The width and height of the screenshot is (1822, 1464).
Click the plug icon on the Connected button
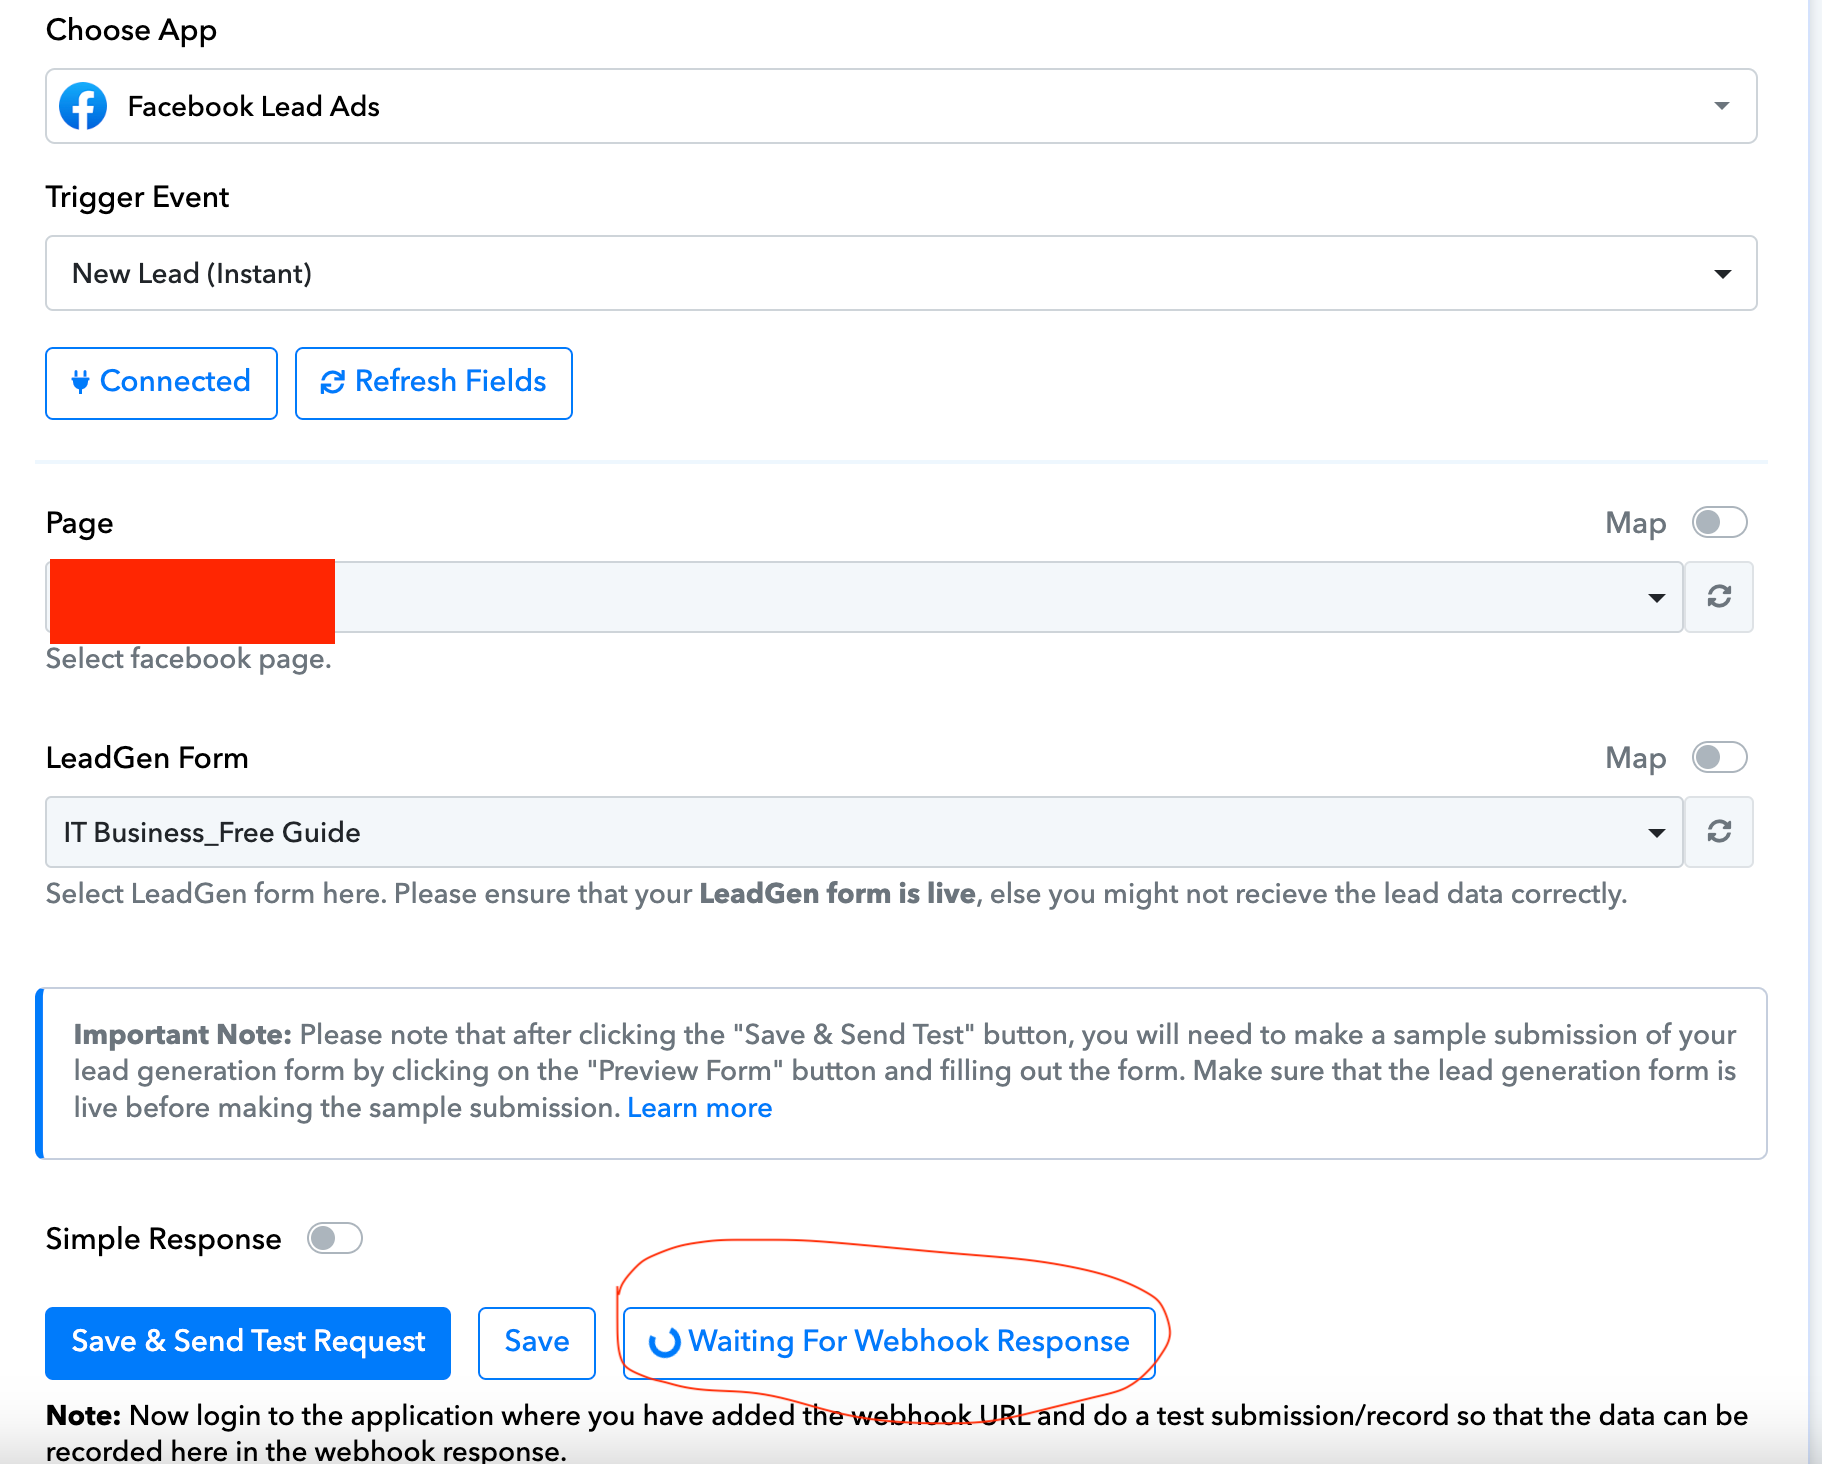(x=81, y=381)
